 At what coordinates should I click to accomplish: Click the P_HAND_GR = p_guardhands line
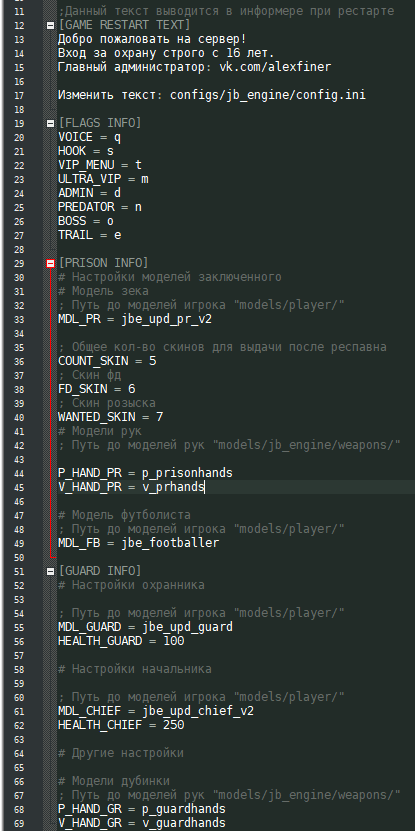[x=142, y=809]
